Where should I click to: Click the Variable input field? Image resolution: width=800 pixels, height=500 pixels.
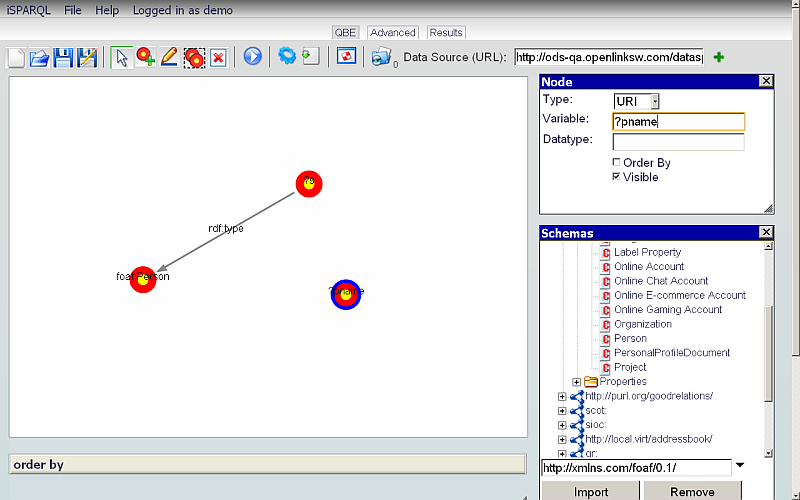[x=679, y=121]
